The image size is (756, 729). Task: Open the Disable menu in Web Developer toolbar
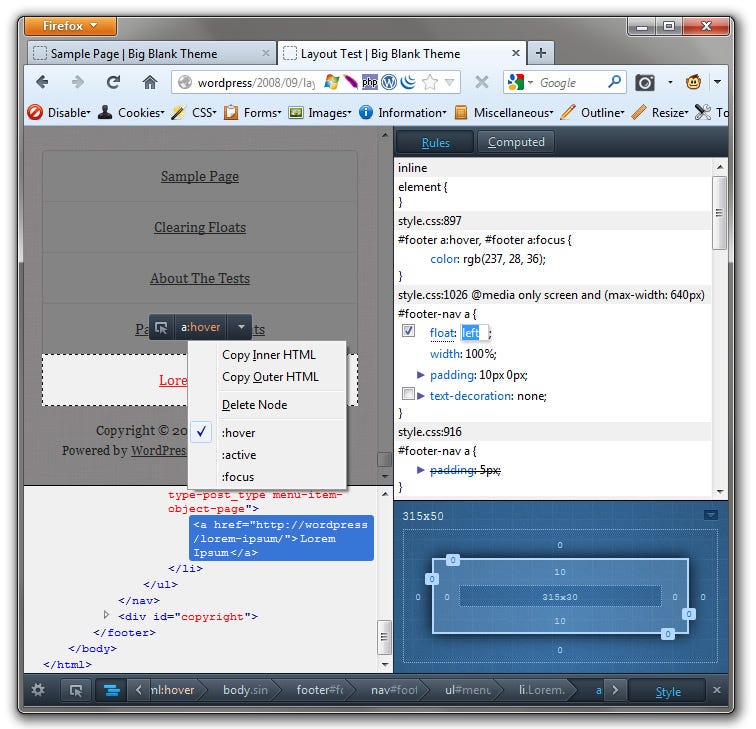(59, 112)
